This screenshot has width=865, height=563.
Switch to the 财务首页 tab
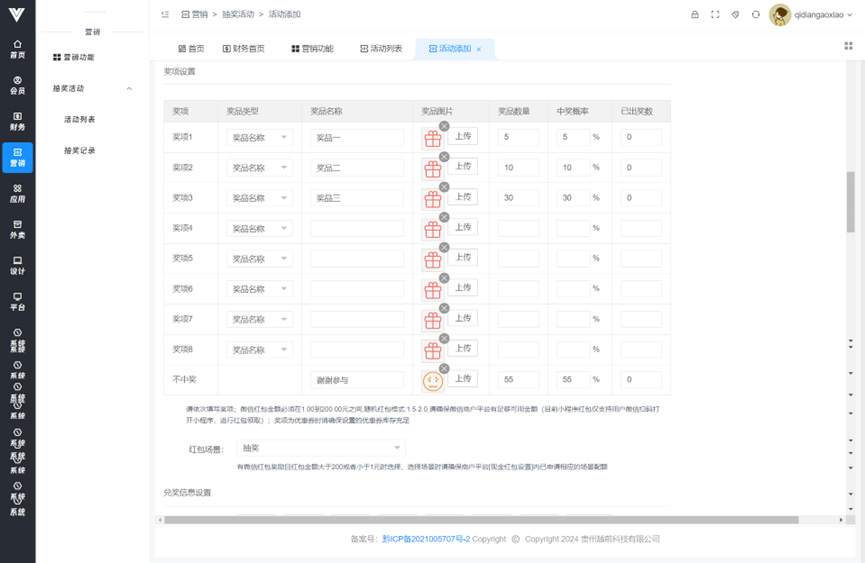(244, 49)
